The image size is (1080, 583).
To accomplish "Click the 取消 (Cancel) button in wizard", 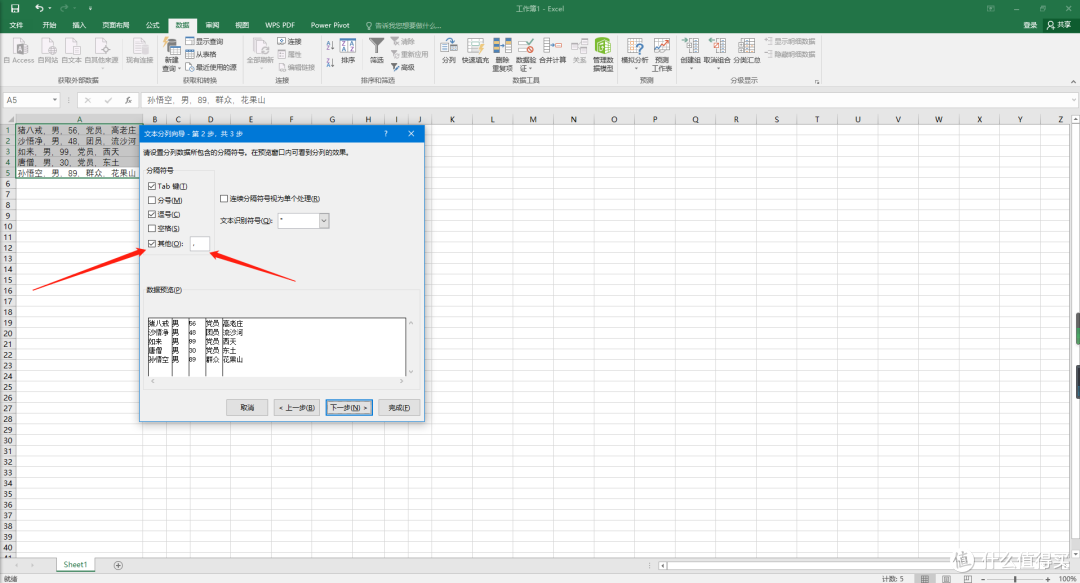I will pyautogui.click(x=247, y=408).
